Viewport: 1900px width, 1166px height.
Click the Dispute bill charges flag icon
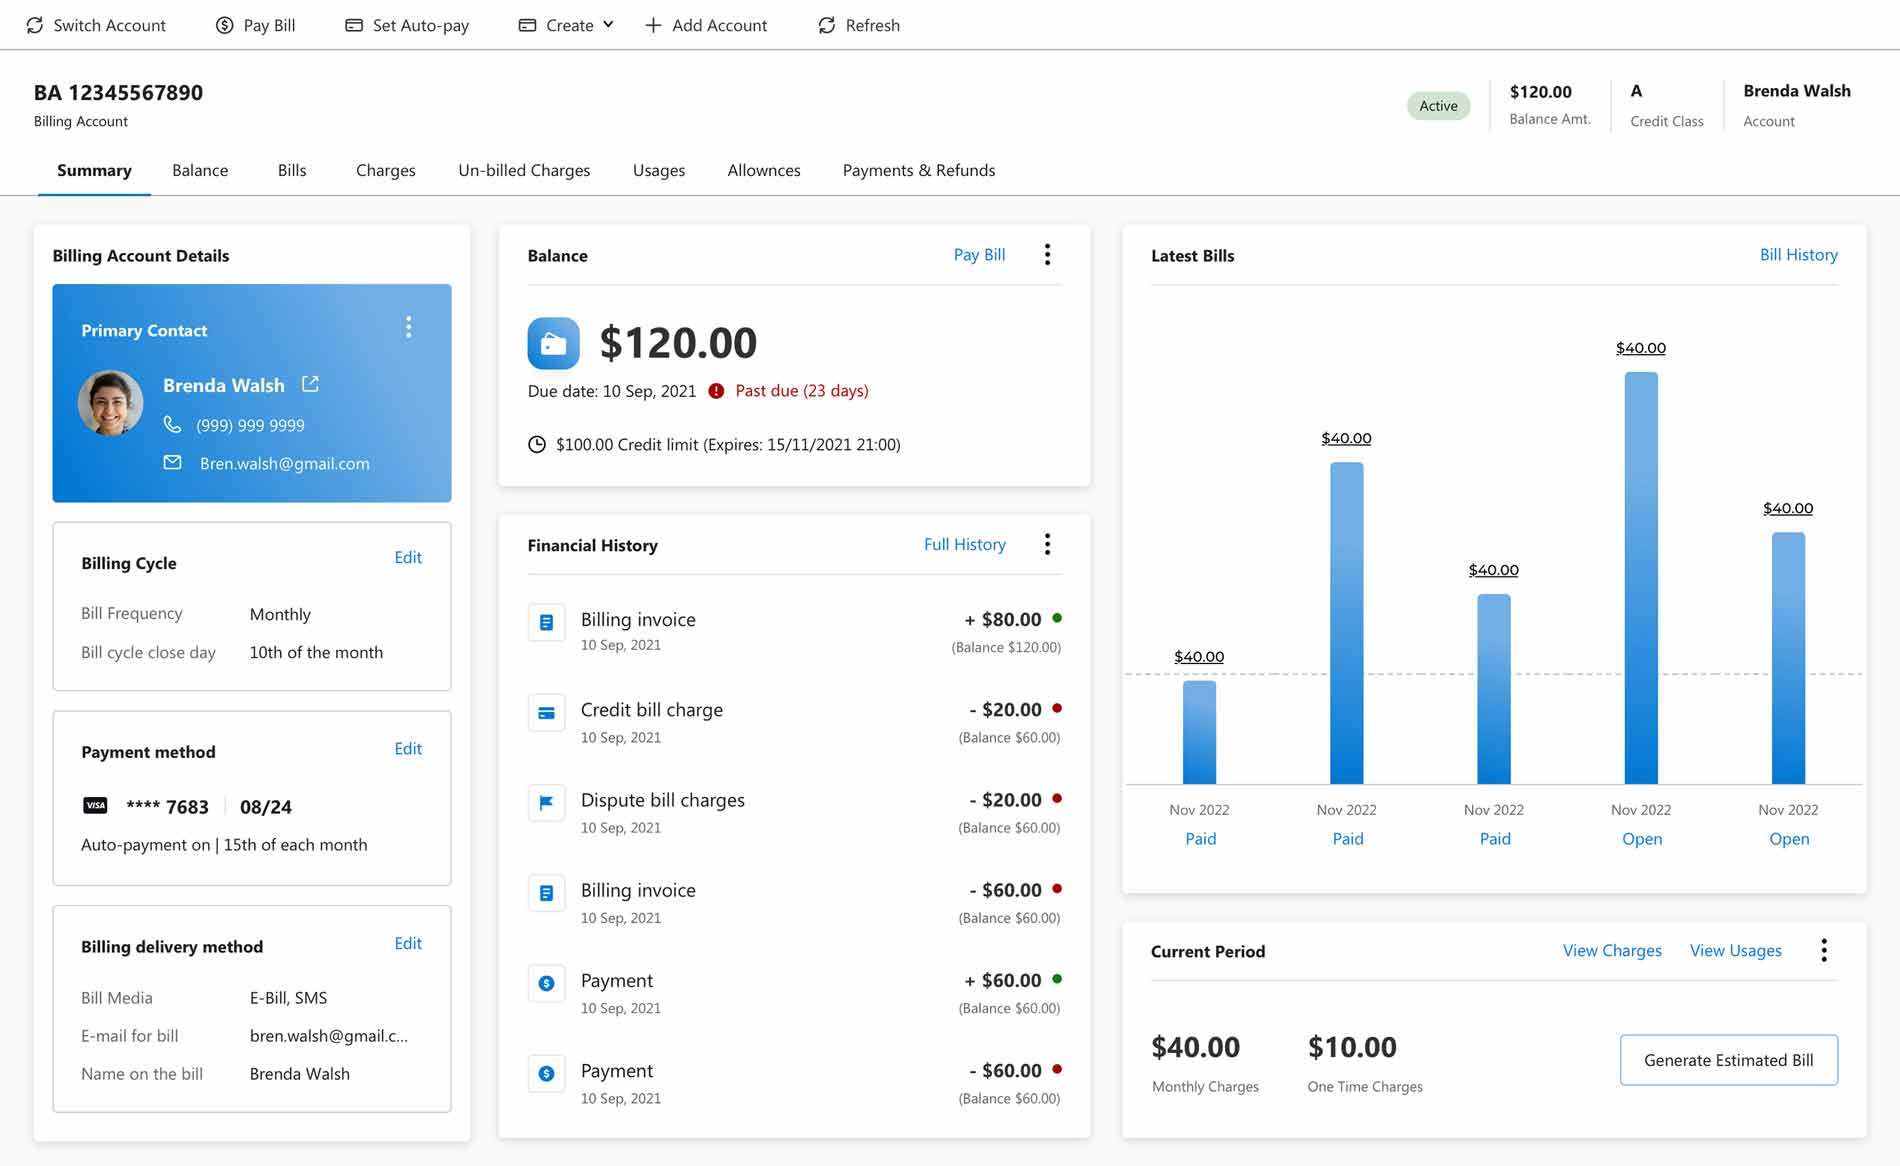[546, 802]
